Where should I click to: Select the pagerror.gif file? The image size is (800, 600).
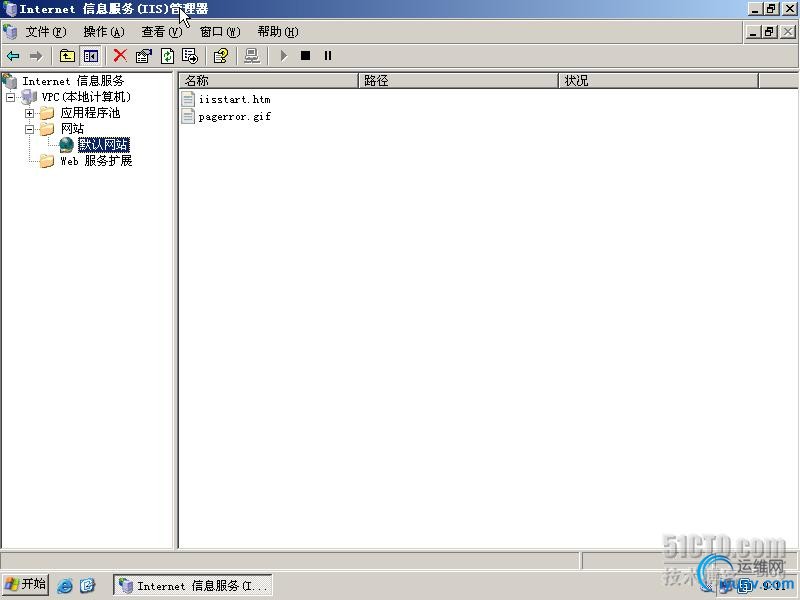click(x=235, y=117)
